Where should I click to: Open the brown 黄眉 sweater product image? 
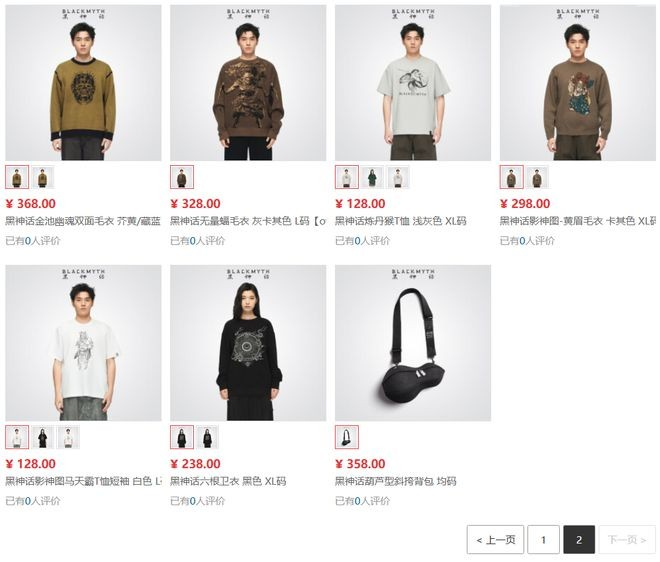click(x=578, y=83)
